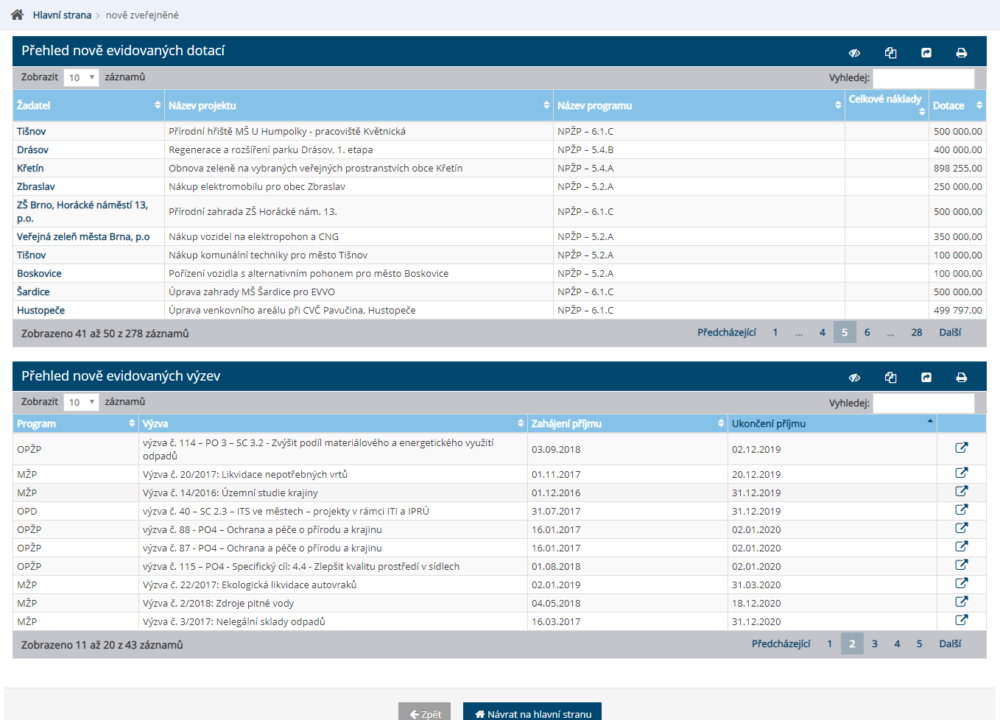Click the export arrow icon in the výzev header

tap(926, 378)
